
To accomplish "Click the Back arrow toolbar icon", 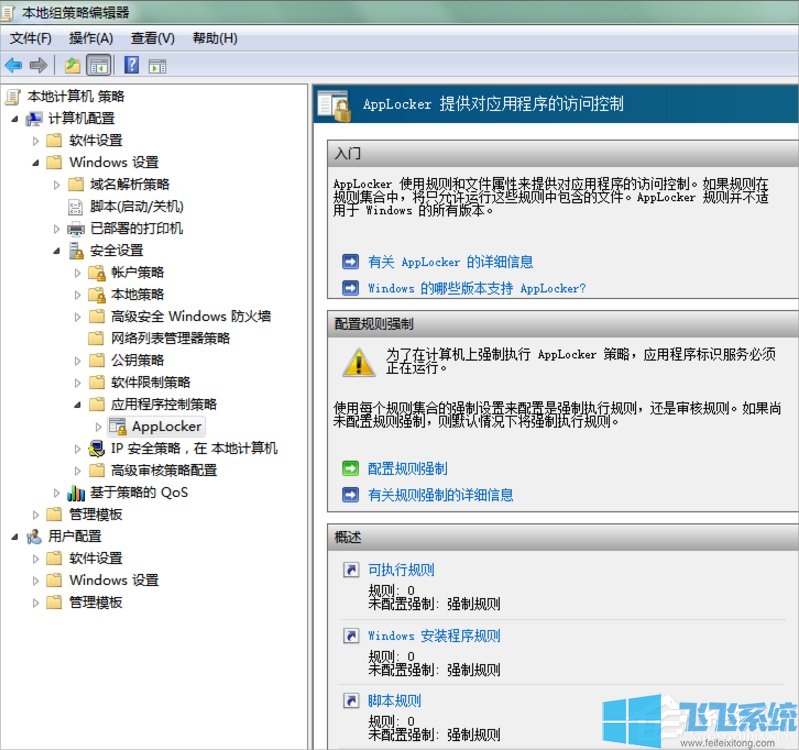I will [14, 65].
